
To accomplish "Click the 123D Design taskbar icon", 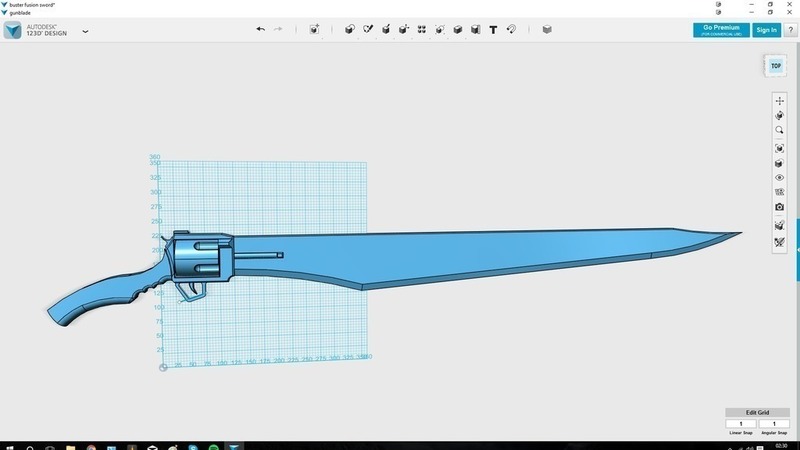I will (234, 447).
